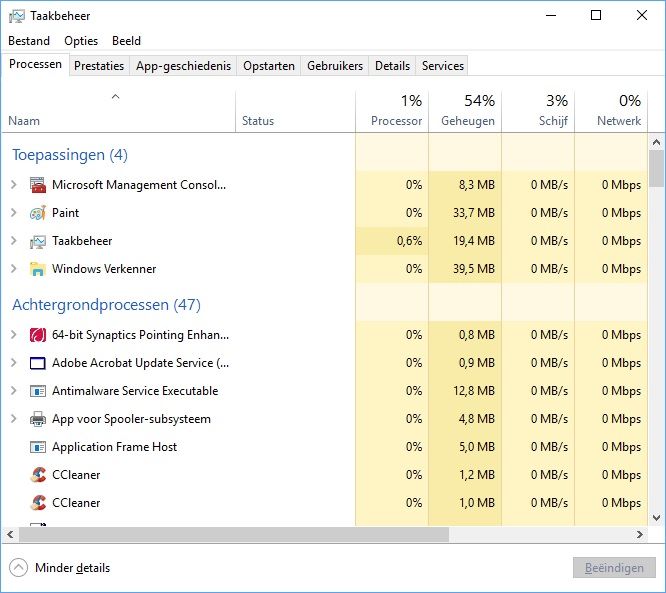The image size is (666, 593).
Task: Open the Opstarten tab
Action: [269, 66]
